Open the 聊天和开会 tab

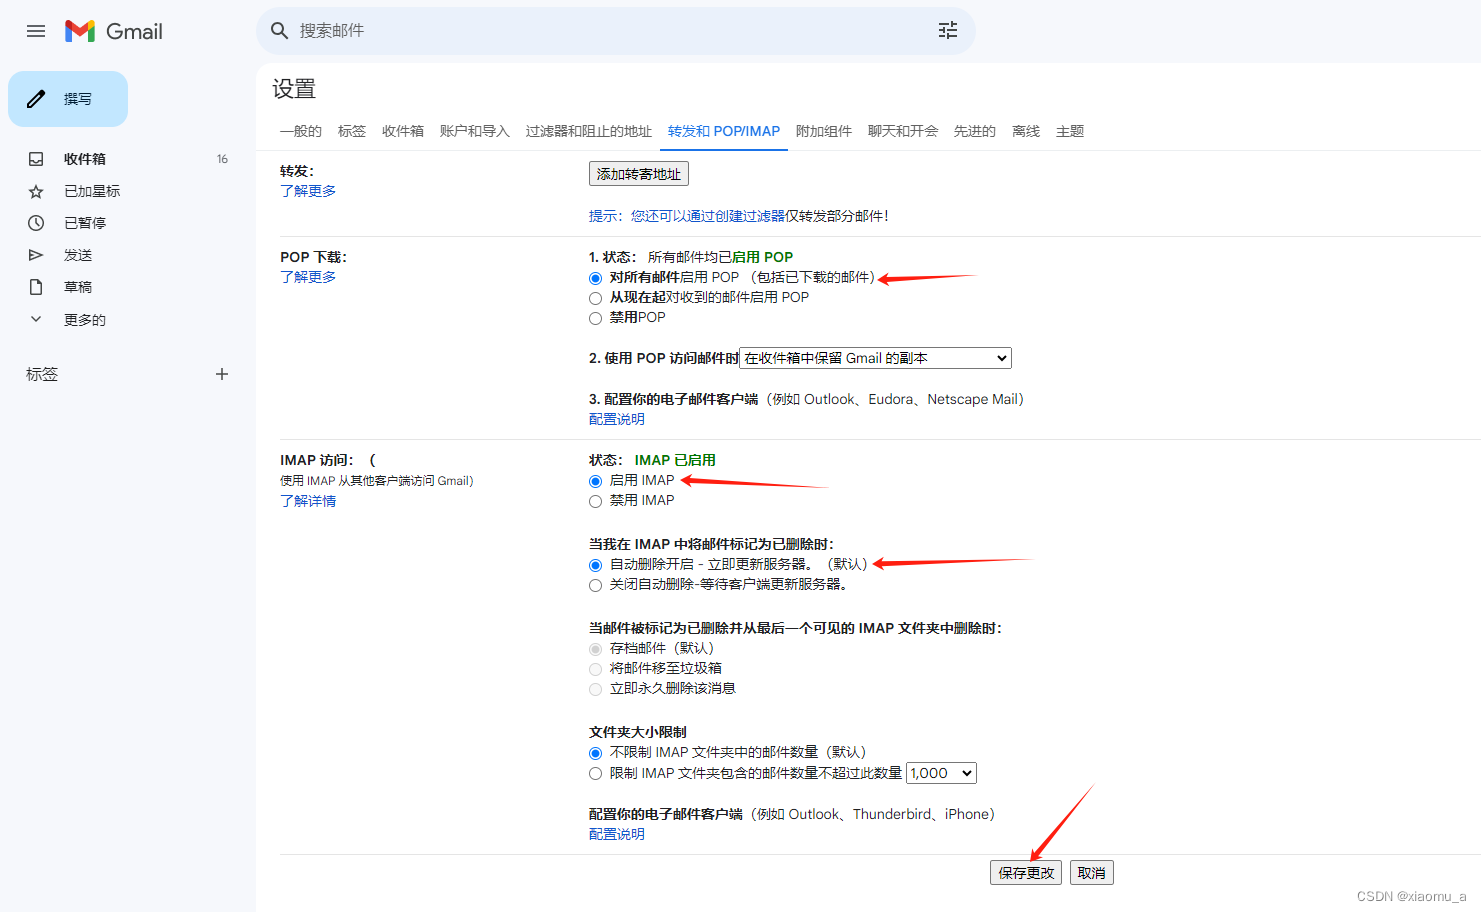pyautogui.click(x=903, y=131)
